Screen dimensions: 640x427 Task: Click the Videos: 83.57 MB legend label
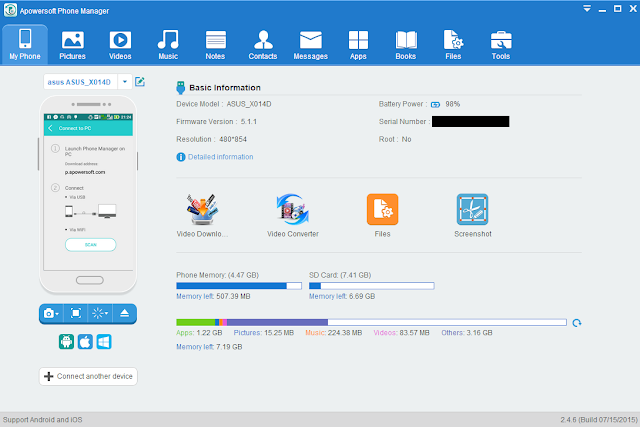[x=401, y=333]
